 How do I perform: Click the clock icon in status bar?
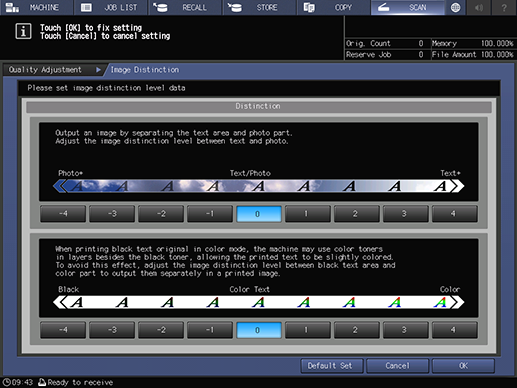pyautogui.click(x=6, y=382)
